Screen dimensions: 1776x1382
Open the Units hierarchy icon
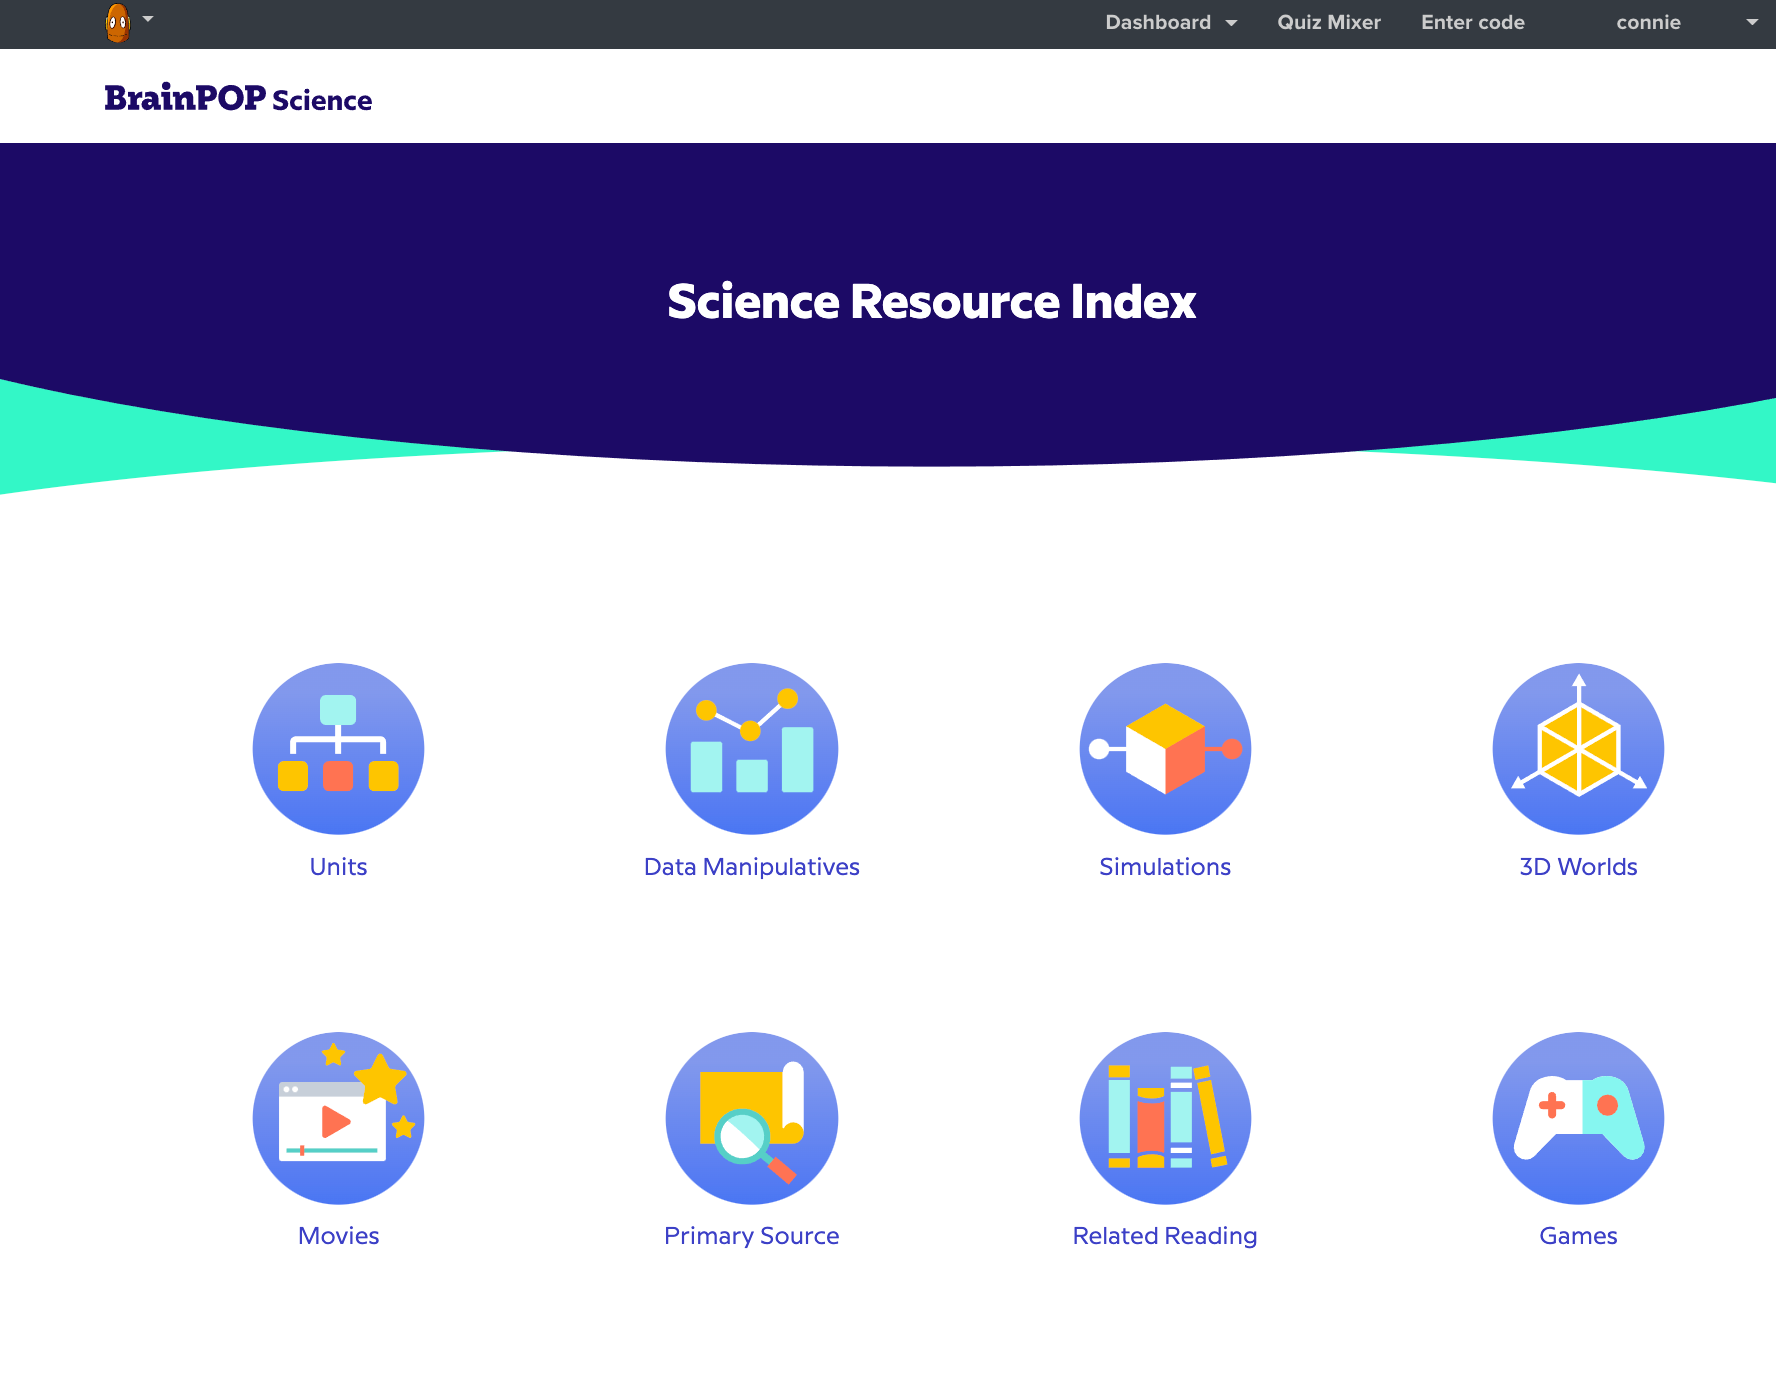coord(338,748)
